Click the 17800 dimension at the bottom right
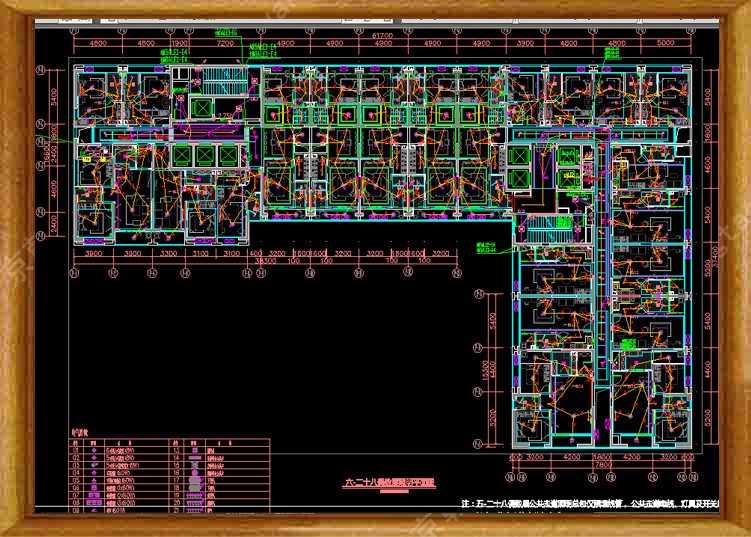This screenshot has width=751, height=537. (x=604, y=464)
